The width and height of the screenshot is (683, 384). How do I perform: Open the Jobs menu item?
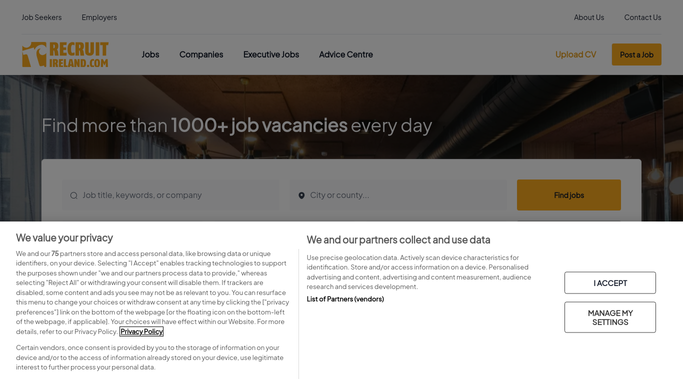150,54
